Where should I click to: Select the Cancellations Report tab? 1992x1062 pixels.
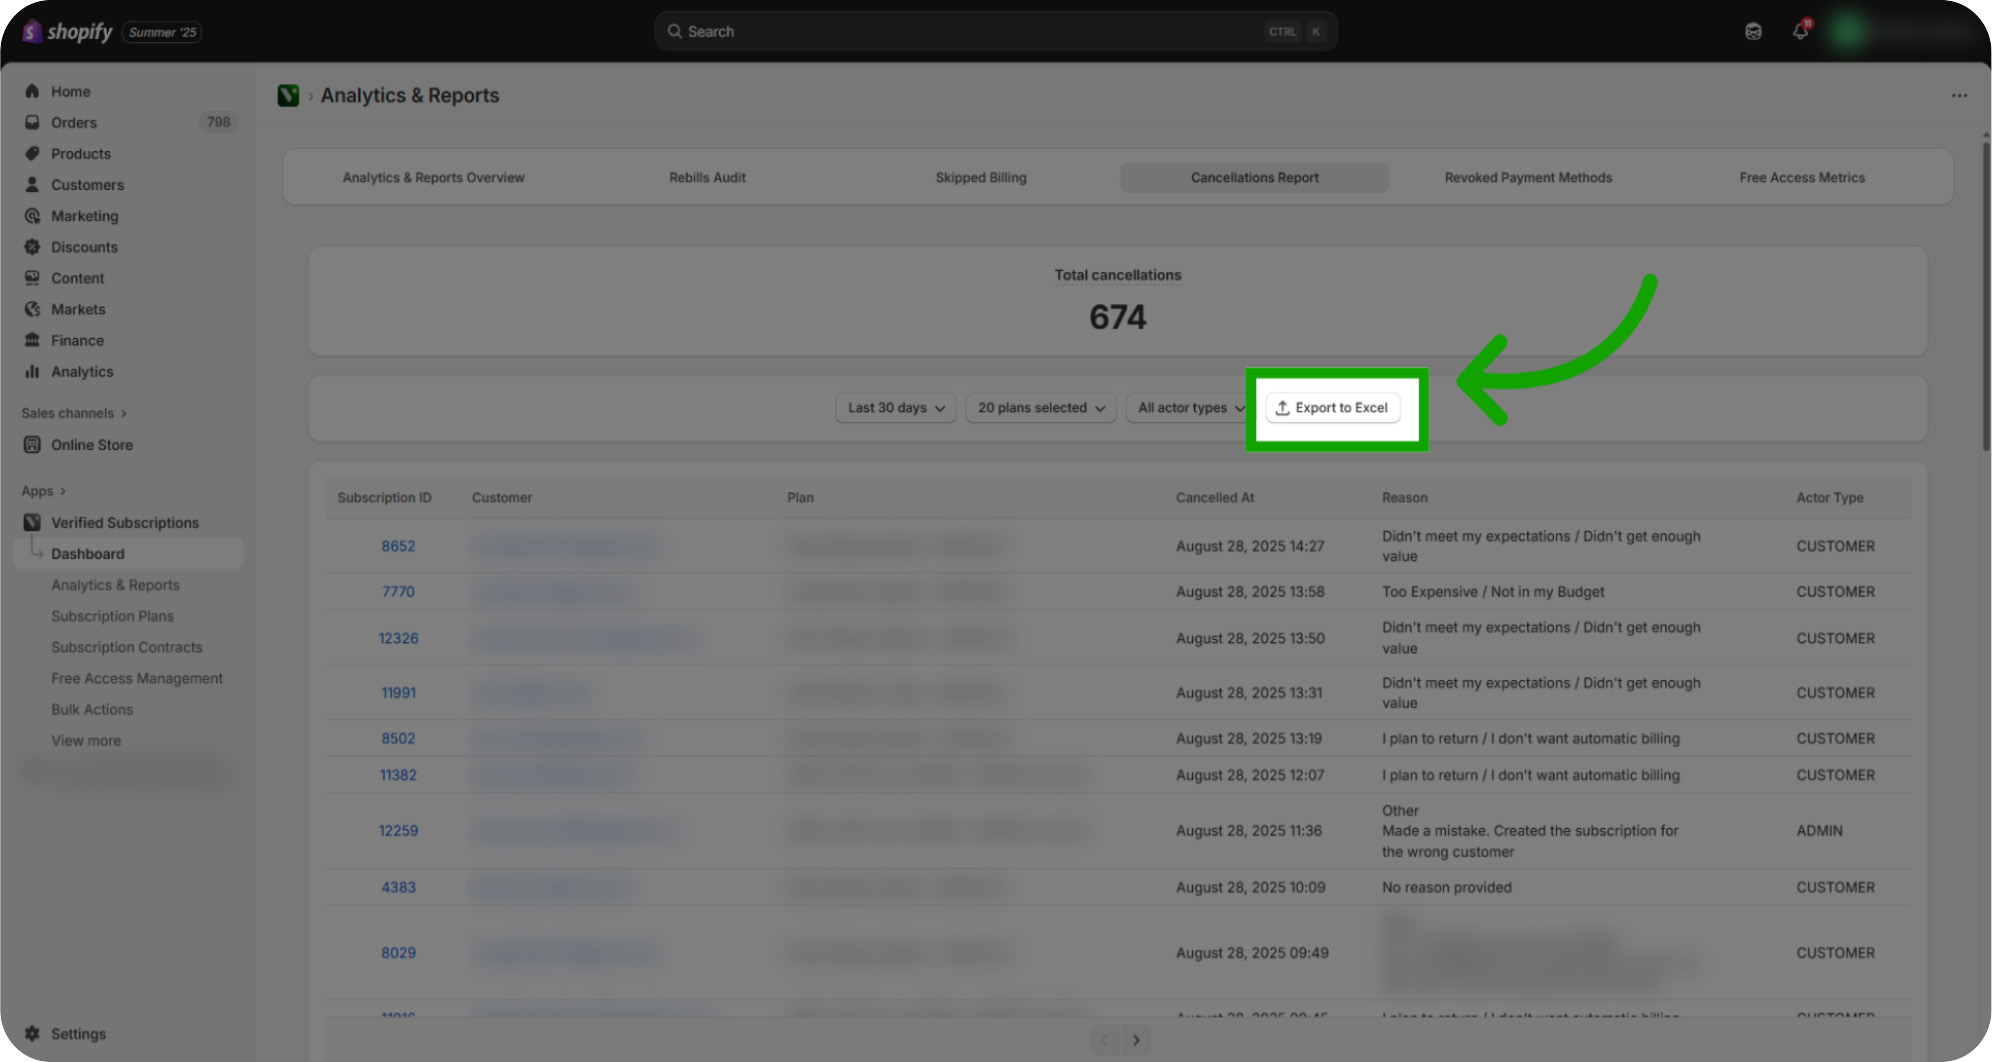(x=1254, y=177)
